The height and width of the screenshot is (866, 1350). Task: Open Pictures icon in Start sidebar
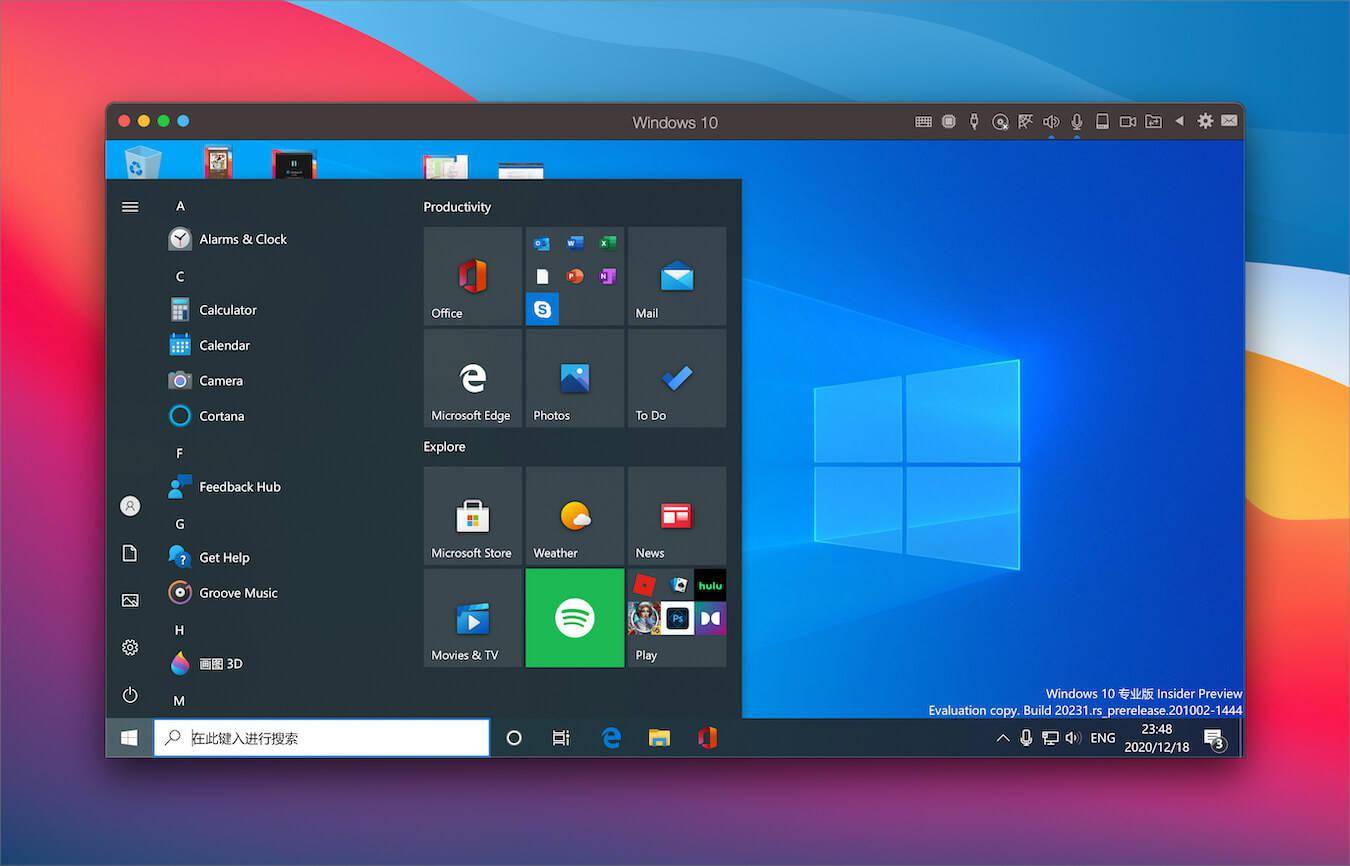pos(130,600)
